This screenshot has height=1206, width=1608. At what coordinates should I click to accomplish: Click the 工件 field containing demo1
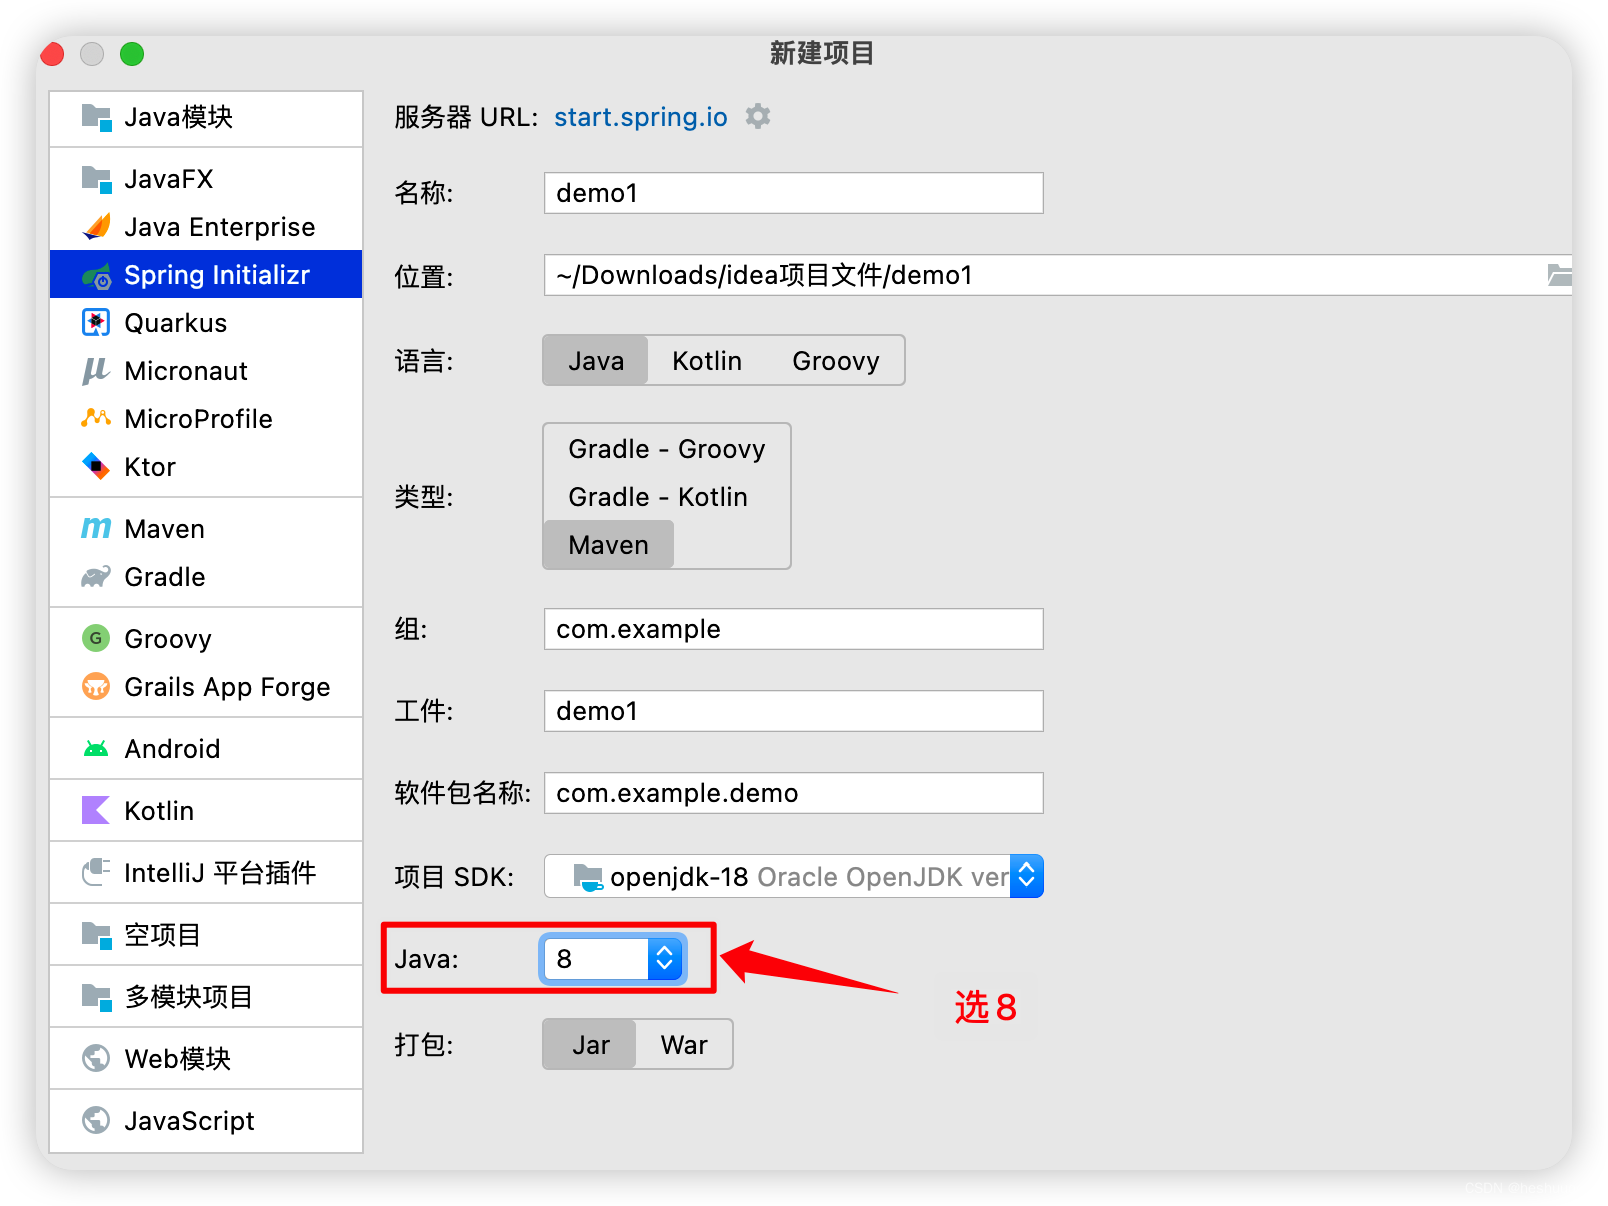[793, 711]
